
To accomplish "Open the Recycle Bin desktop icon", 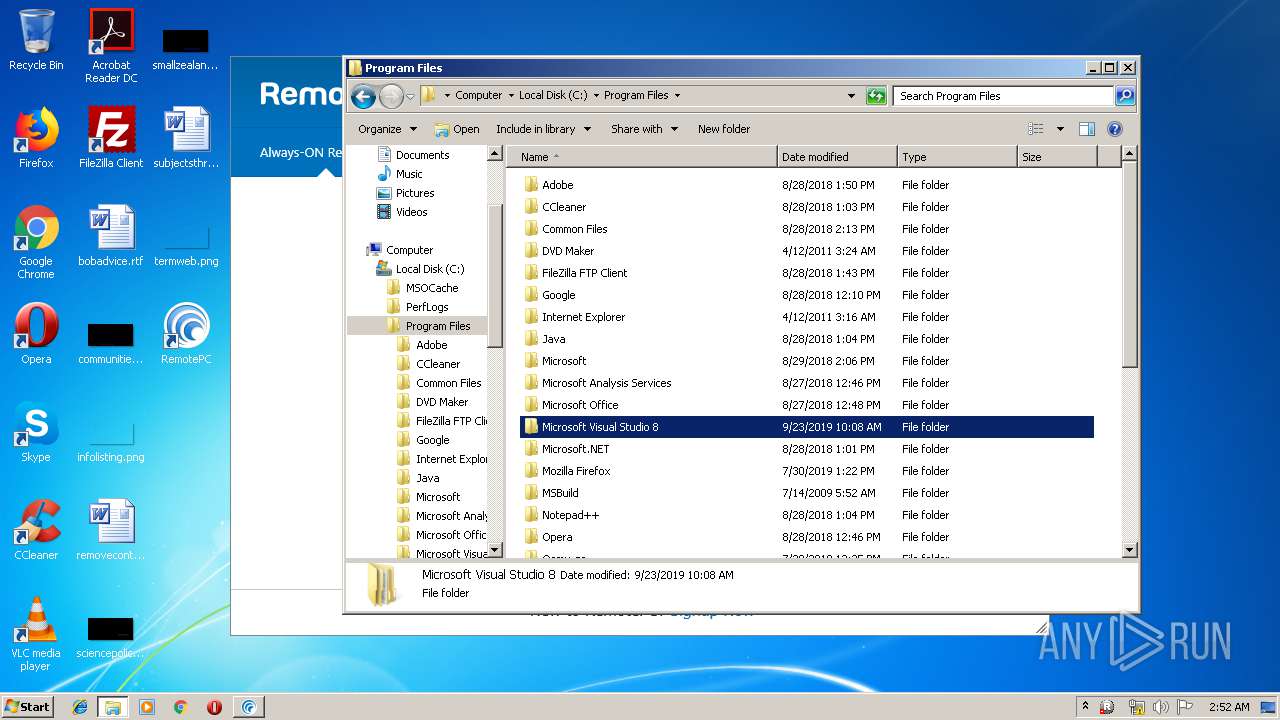I will point(36,40).
